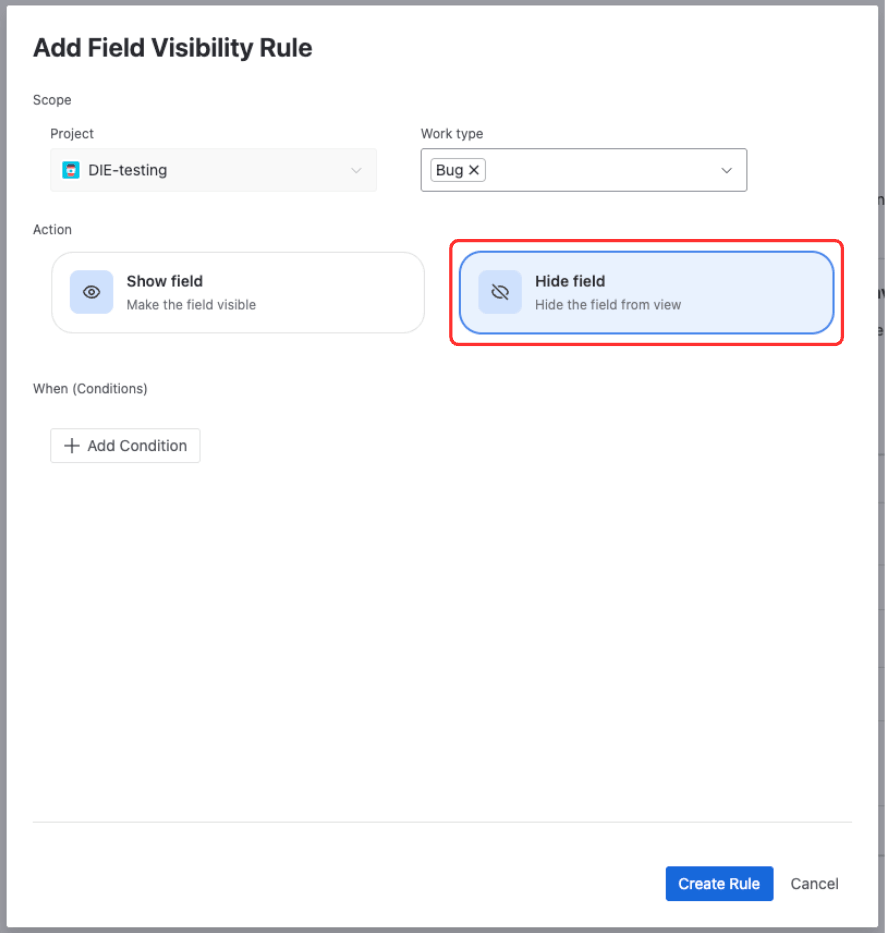This screenshot has height=933, width=885.
Task: Open the DIE-testing project picker
Action: (213, 170)
